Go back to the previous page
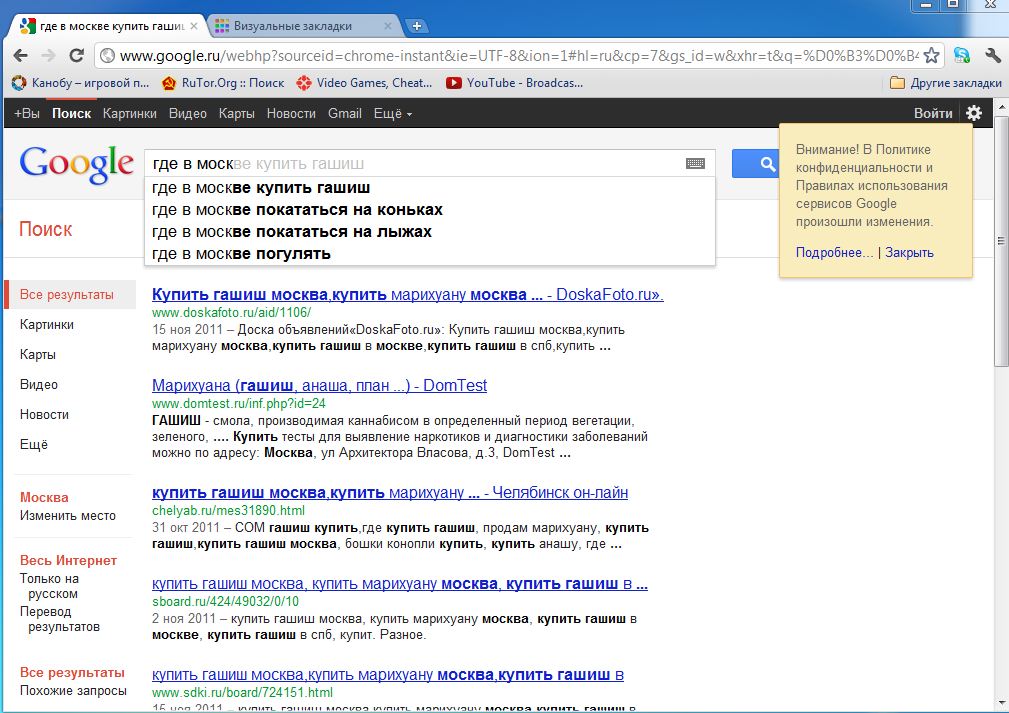Image resolution: width=1009 pixels, height=713 pixels. tap(21, 55)
